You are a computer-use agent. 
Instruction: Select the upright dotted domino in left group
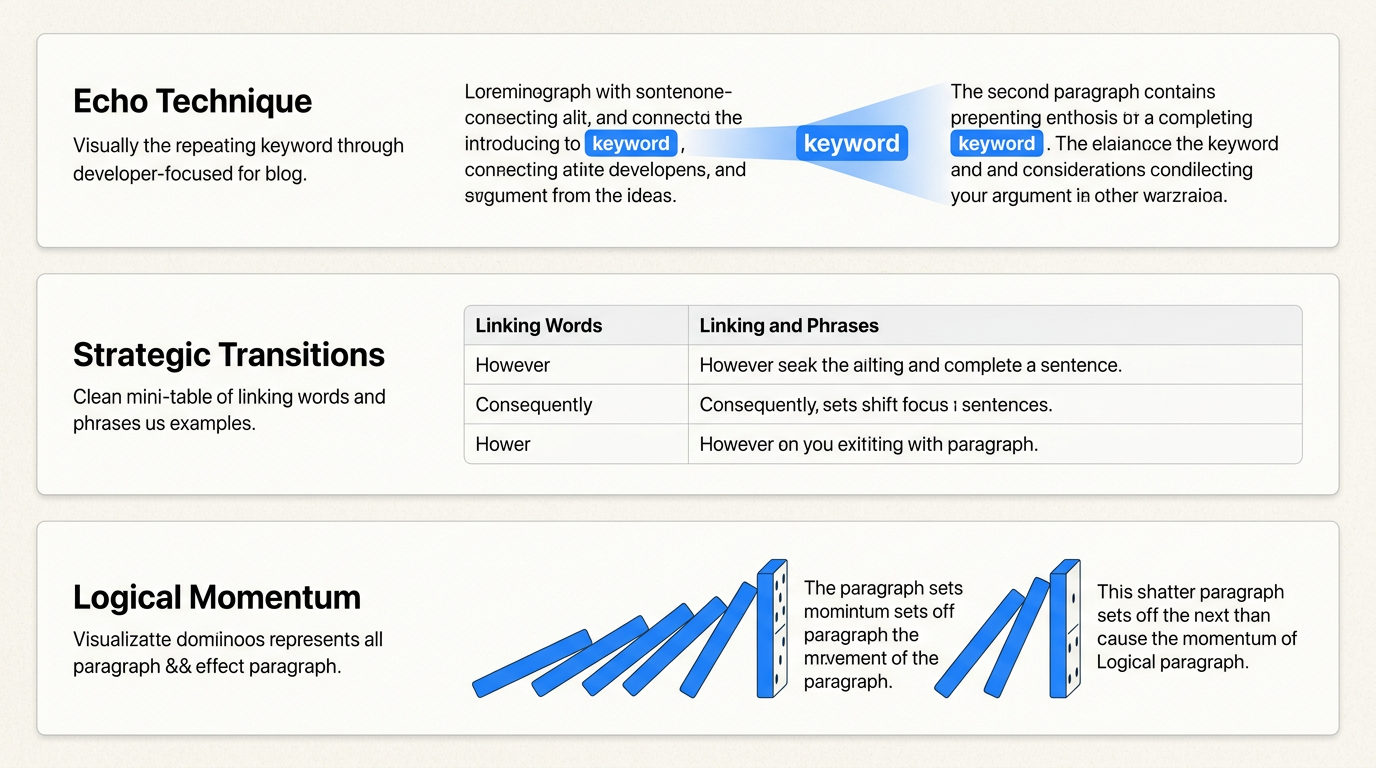click(x=772, y=628)
